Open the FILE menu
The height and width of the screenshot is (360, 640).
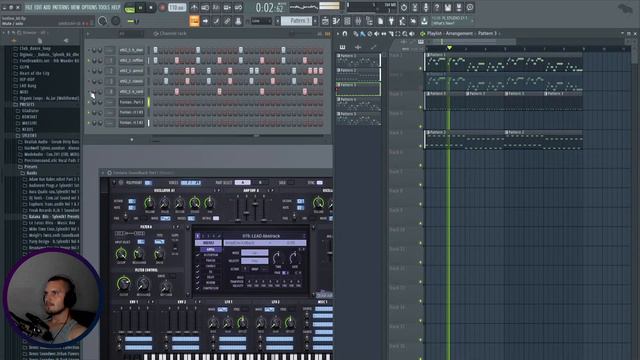click(29, 7)
